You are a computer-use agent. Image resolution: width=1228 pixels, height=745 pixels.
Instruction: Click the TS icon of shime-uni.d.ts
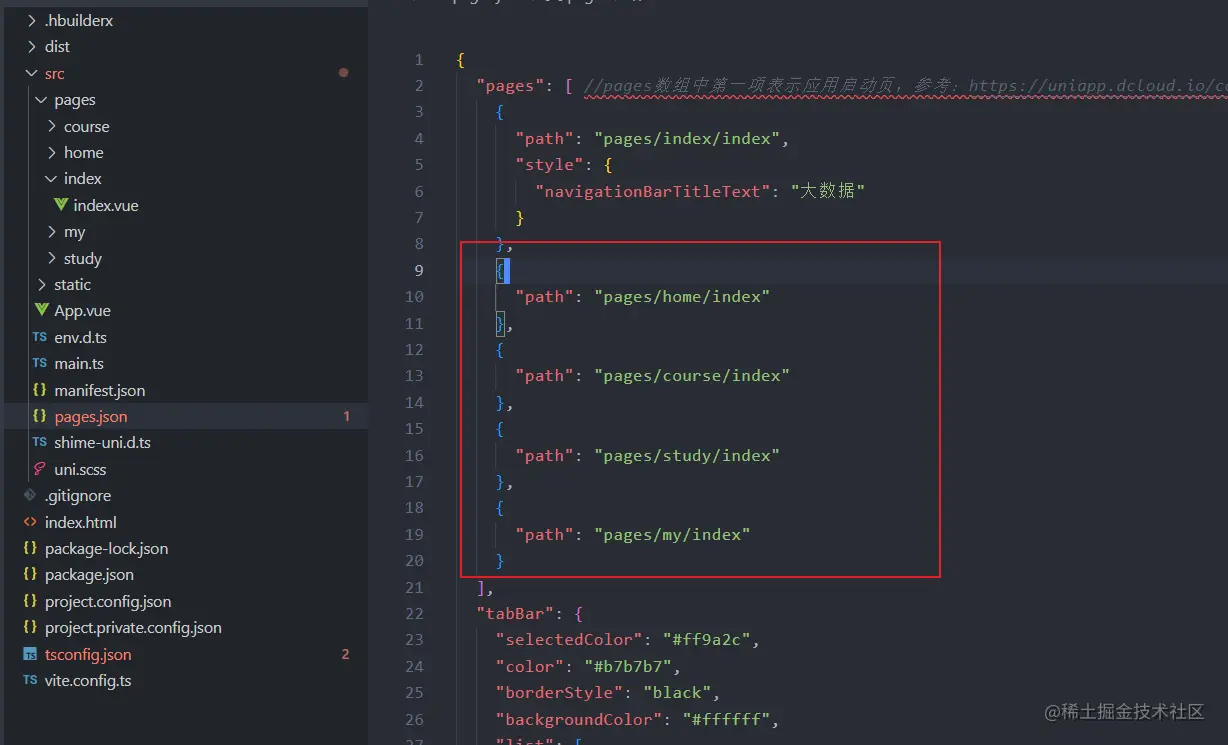(x=40, y=442)
